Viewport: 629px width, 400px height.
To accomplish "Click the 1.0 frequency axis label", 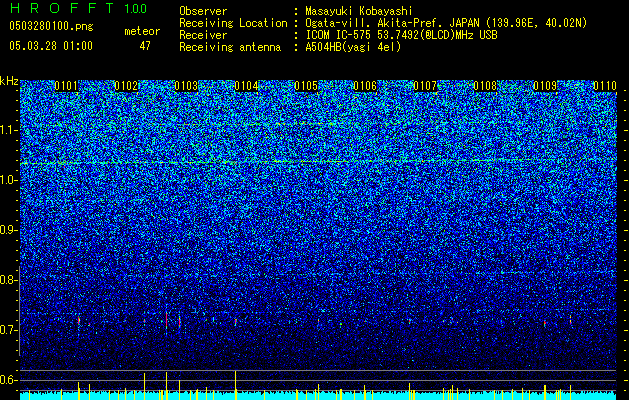I will [x=8, y=180].
